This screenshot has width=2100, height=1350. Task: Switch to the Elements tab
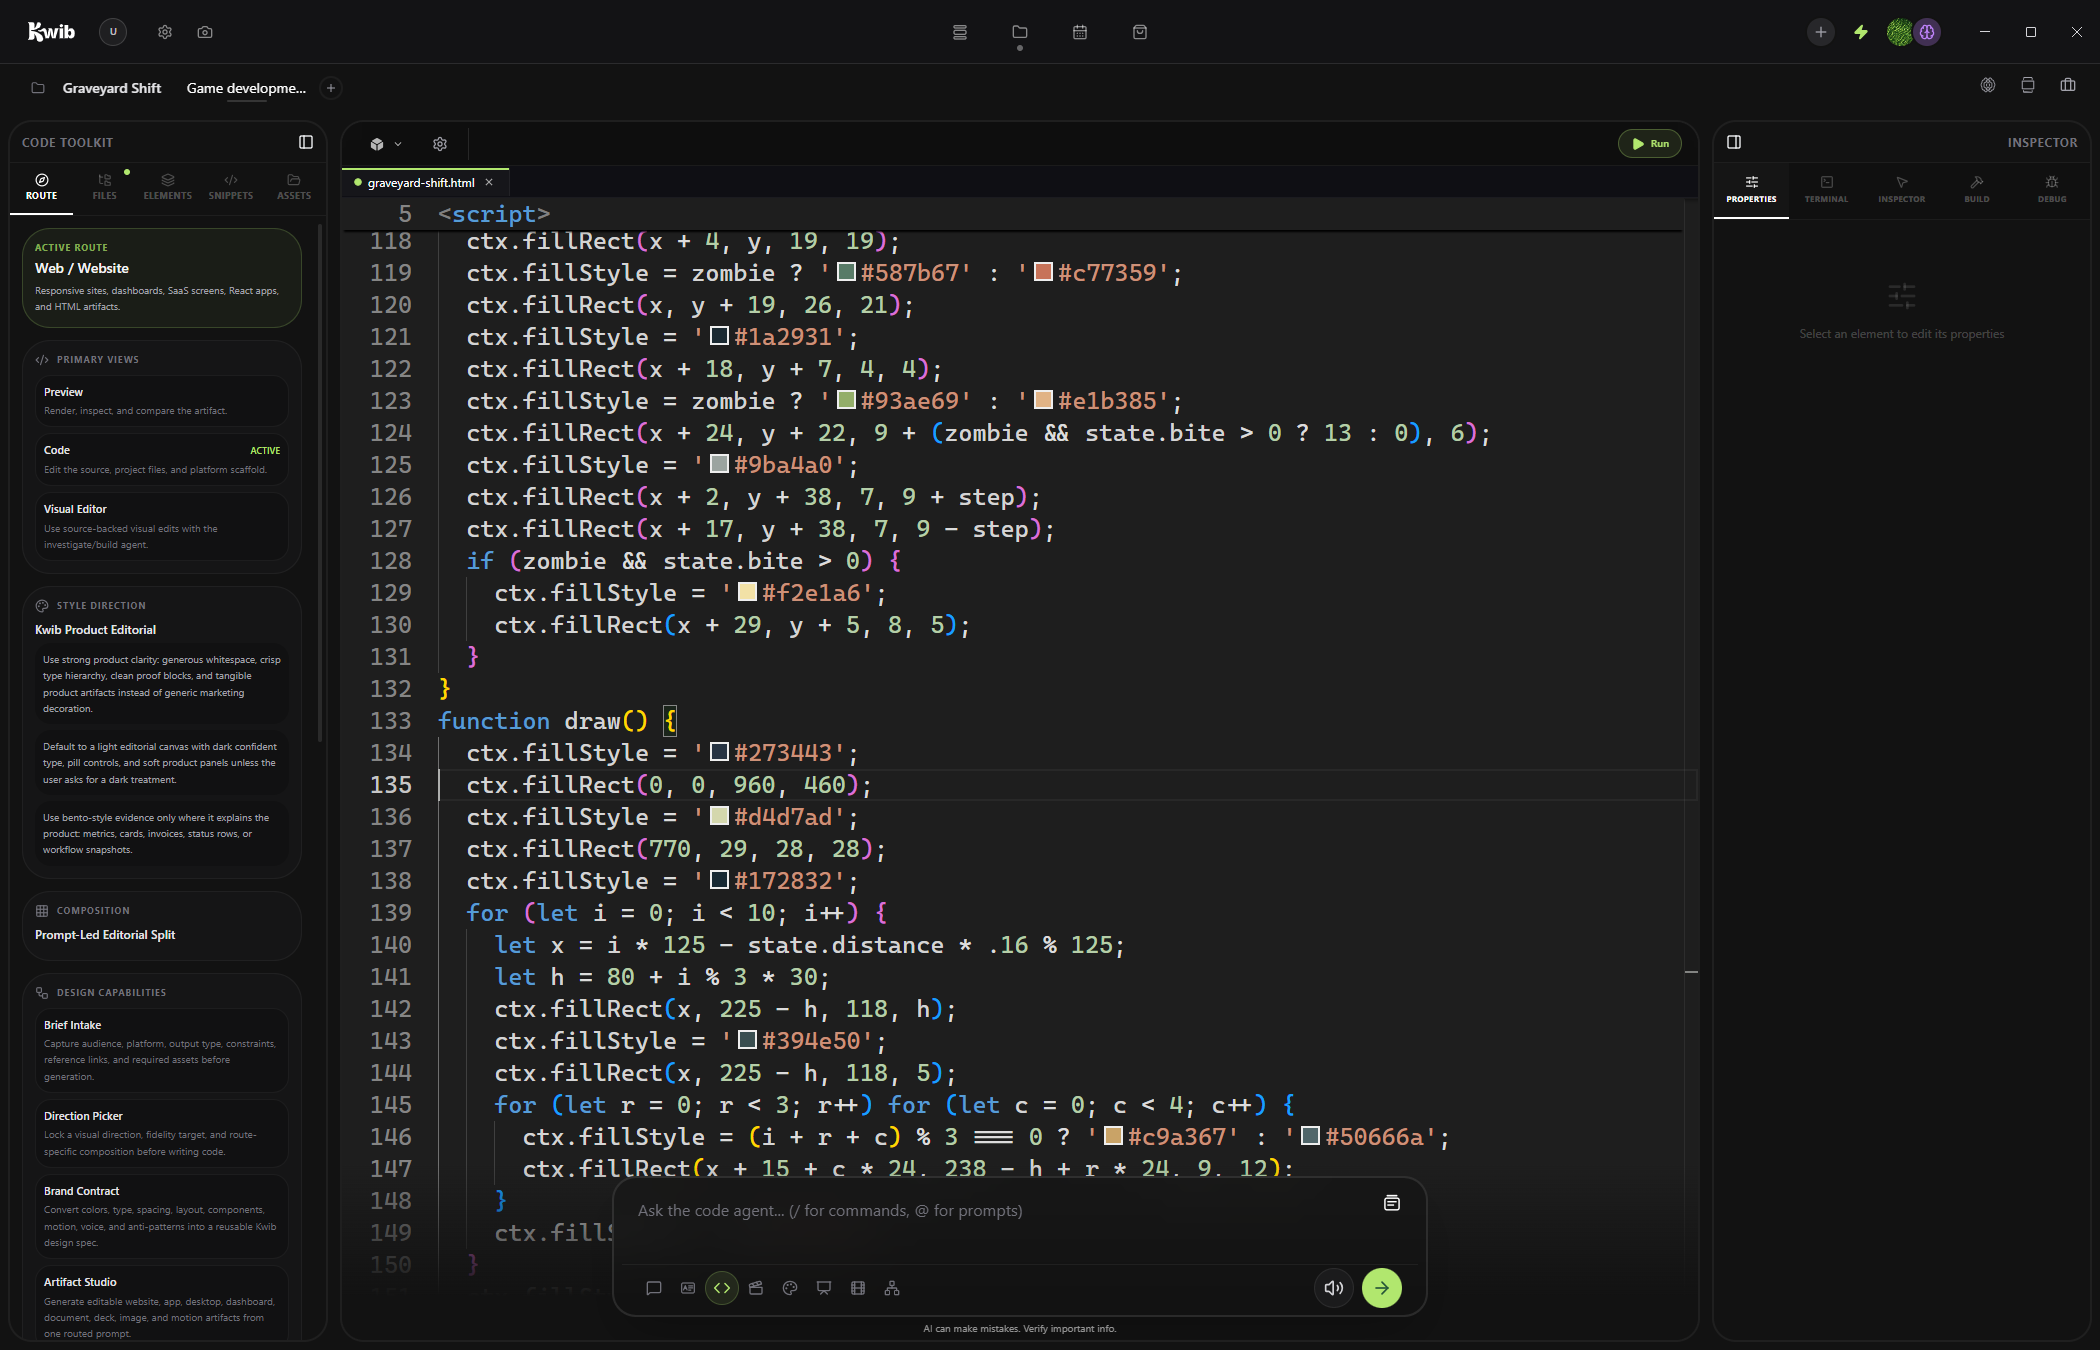(x=168, y=187)
